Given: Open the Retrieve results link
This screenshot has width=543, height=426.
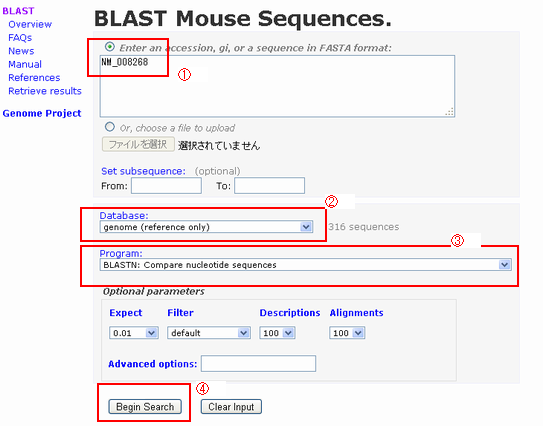Looking at the screenshot, I should coord(45,91).
